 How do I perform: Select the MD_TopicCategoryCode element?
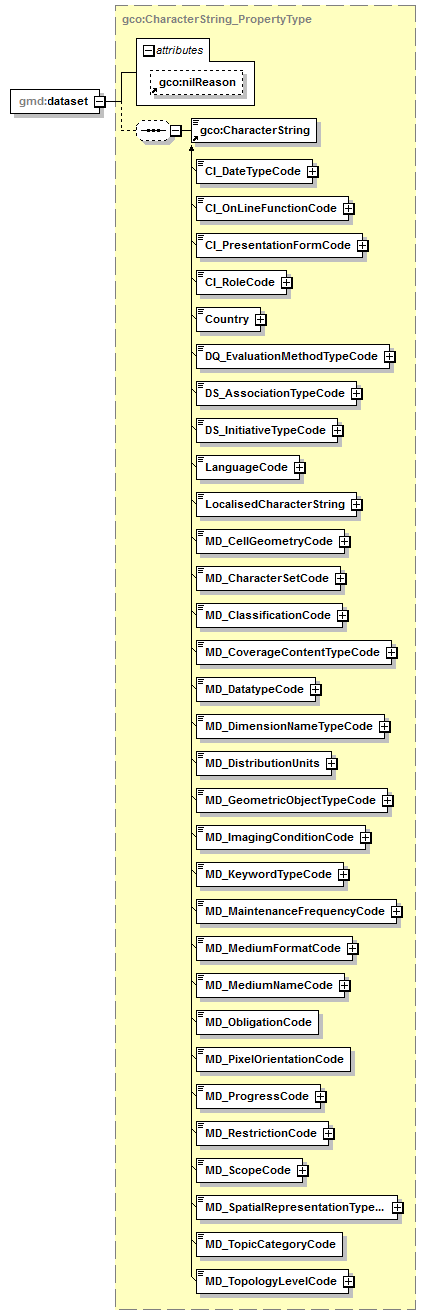point(269,1244)
